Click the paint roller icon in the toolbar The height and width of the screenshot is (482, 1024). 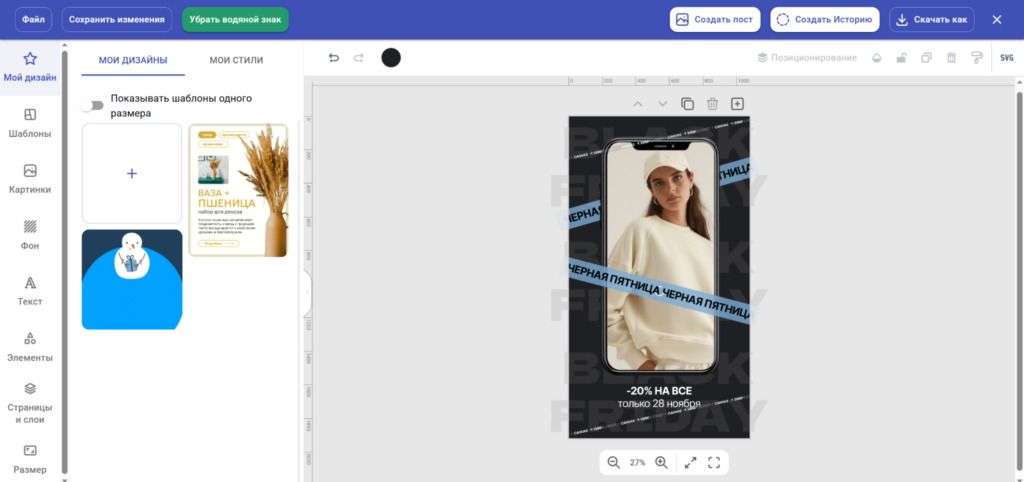click(x=976, y=58)
